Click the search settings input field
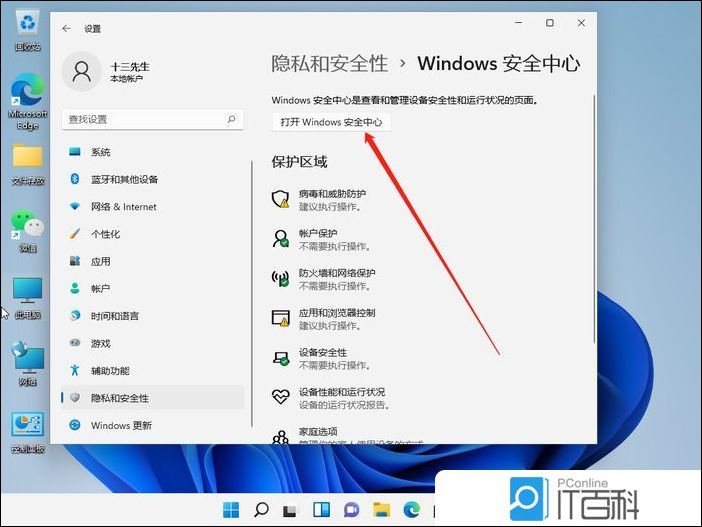 tap(153, 119)
